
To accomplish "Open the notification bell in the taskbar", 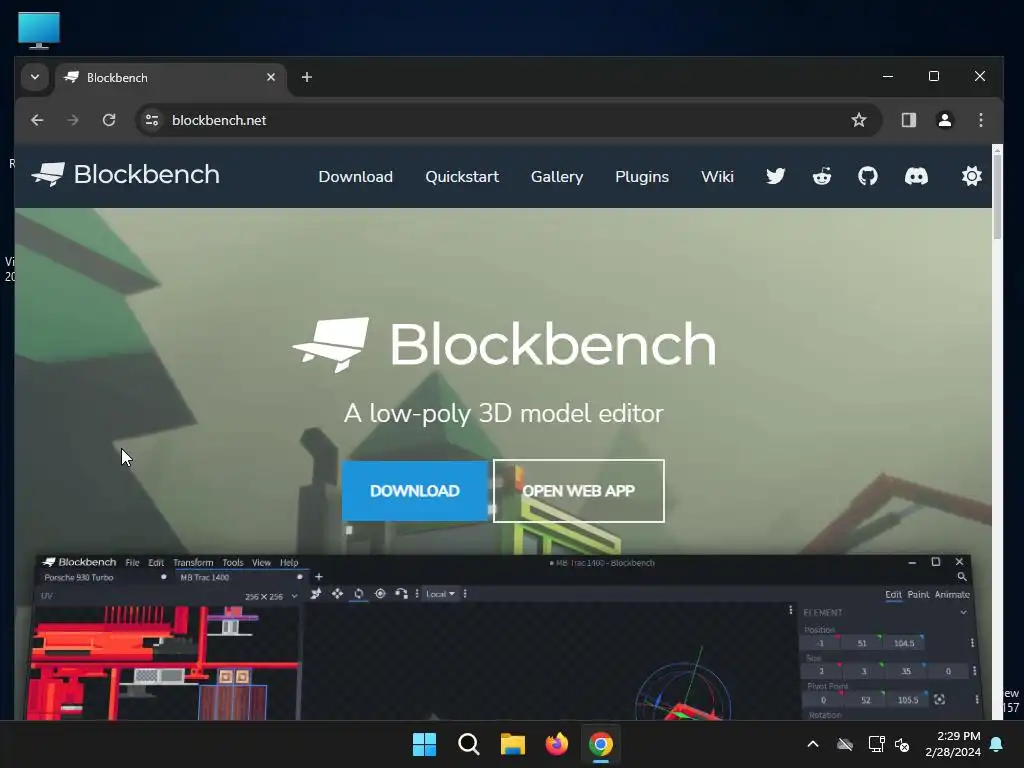I will [x=997, y=744].
